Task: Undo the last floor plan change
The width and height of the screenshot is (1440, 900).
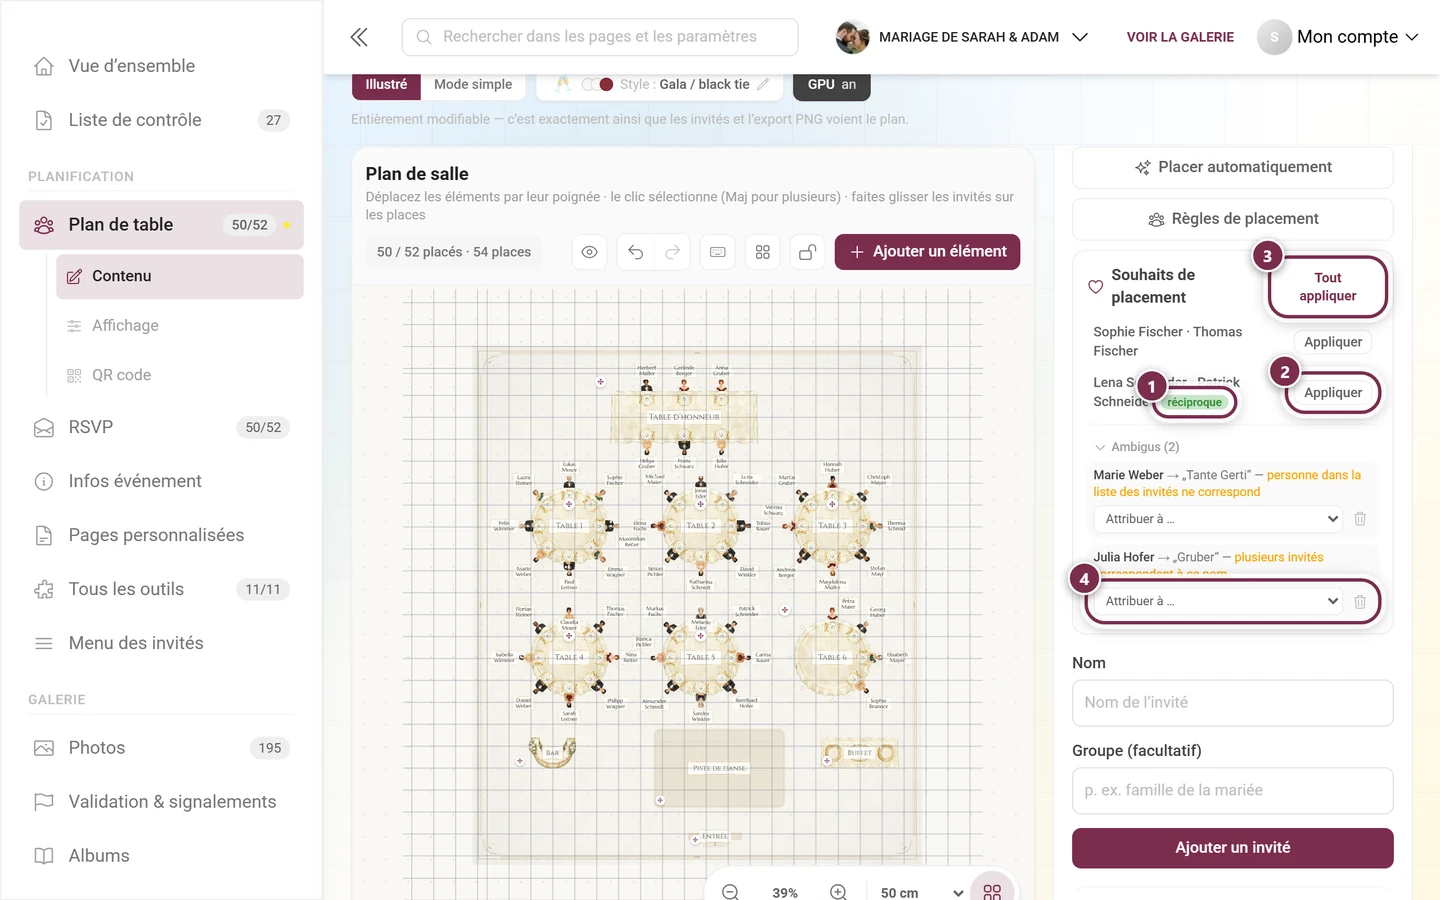Action: [636, 252]
